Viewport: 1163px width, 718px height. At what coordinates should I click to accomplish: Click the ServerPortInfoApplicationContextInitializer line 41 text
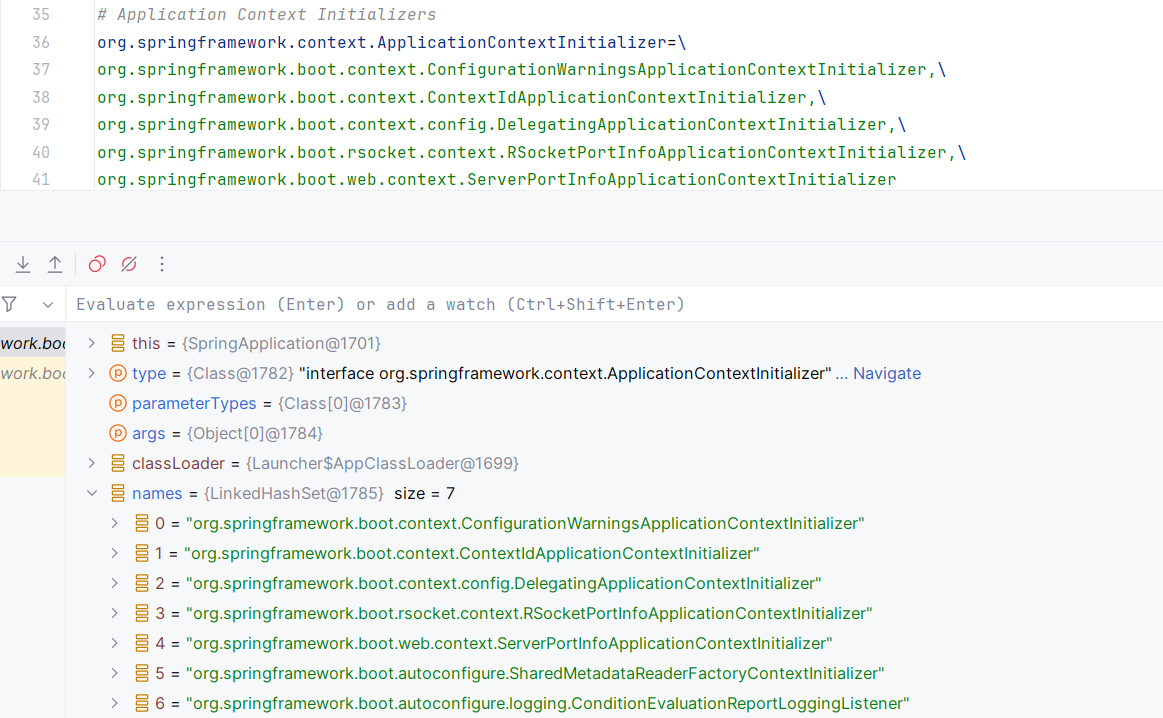point(497,180)
